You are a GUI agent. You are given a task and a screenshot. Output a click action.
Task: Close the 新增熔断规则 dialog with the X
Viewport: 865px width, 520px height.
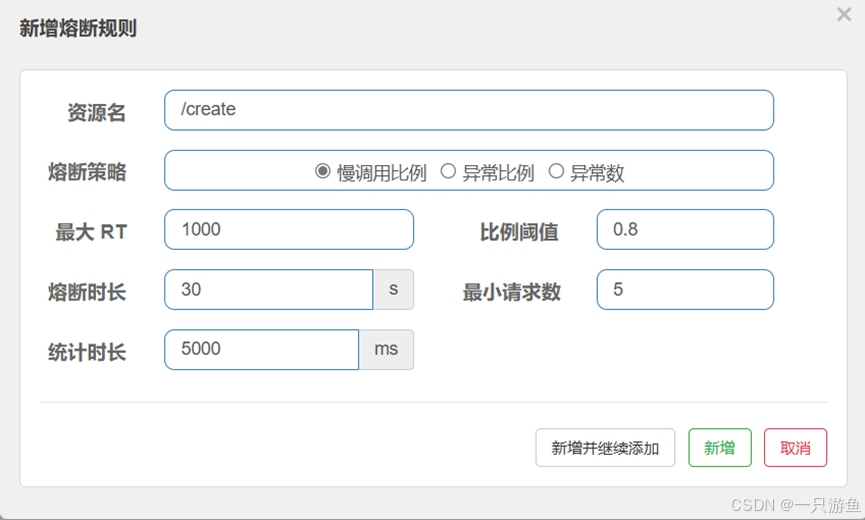coord(844,14)
